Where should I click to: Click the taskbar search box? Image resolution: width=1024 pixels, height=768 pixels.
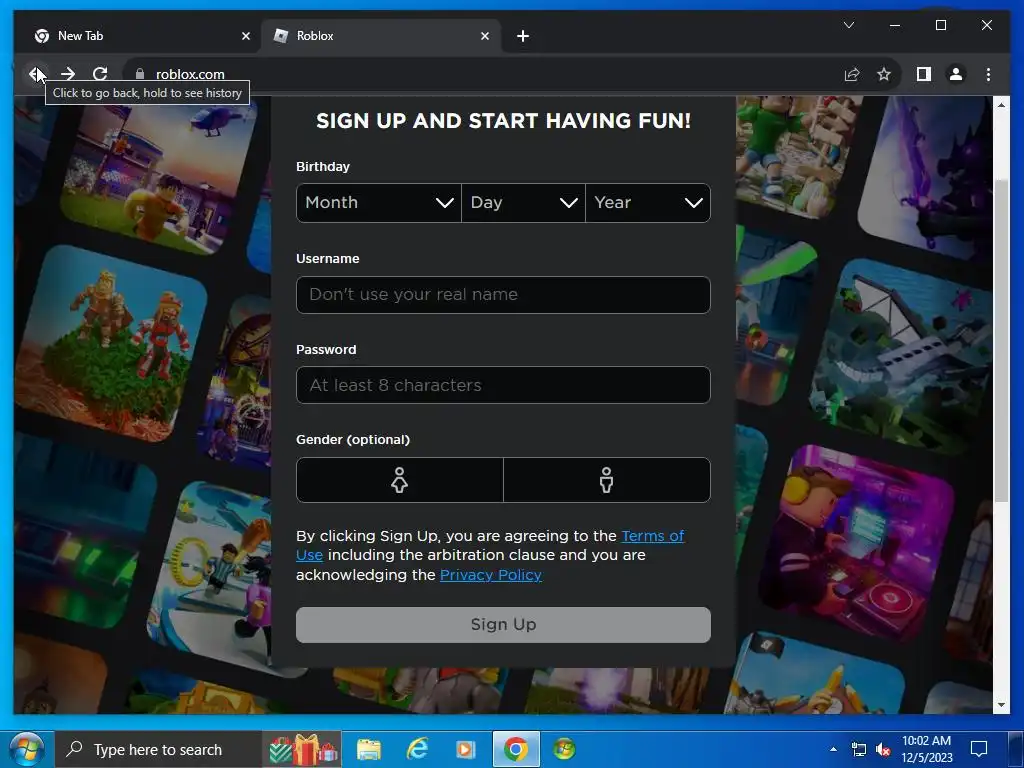[160, 750]
